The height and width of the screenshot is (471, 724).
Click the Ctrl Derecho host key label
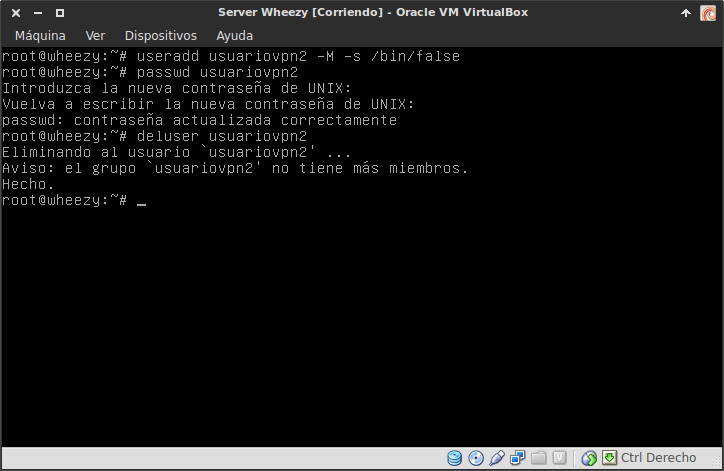658,459
